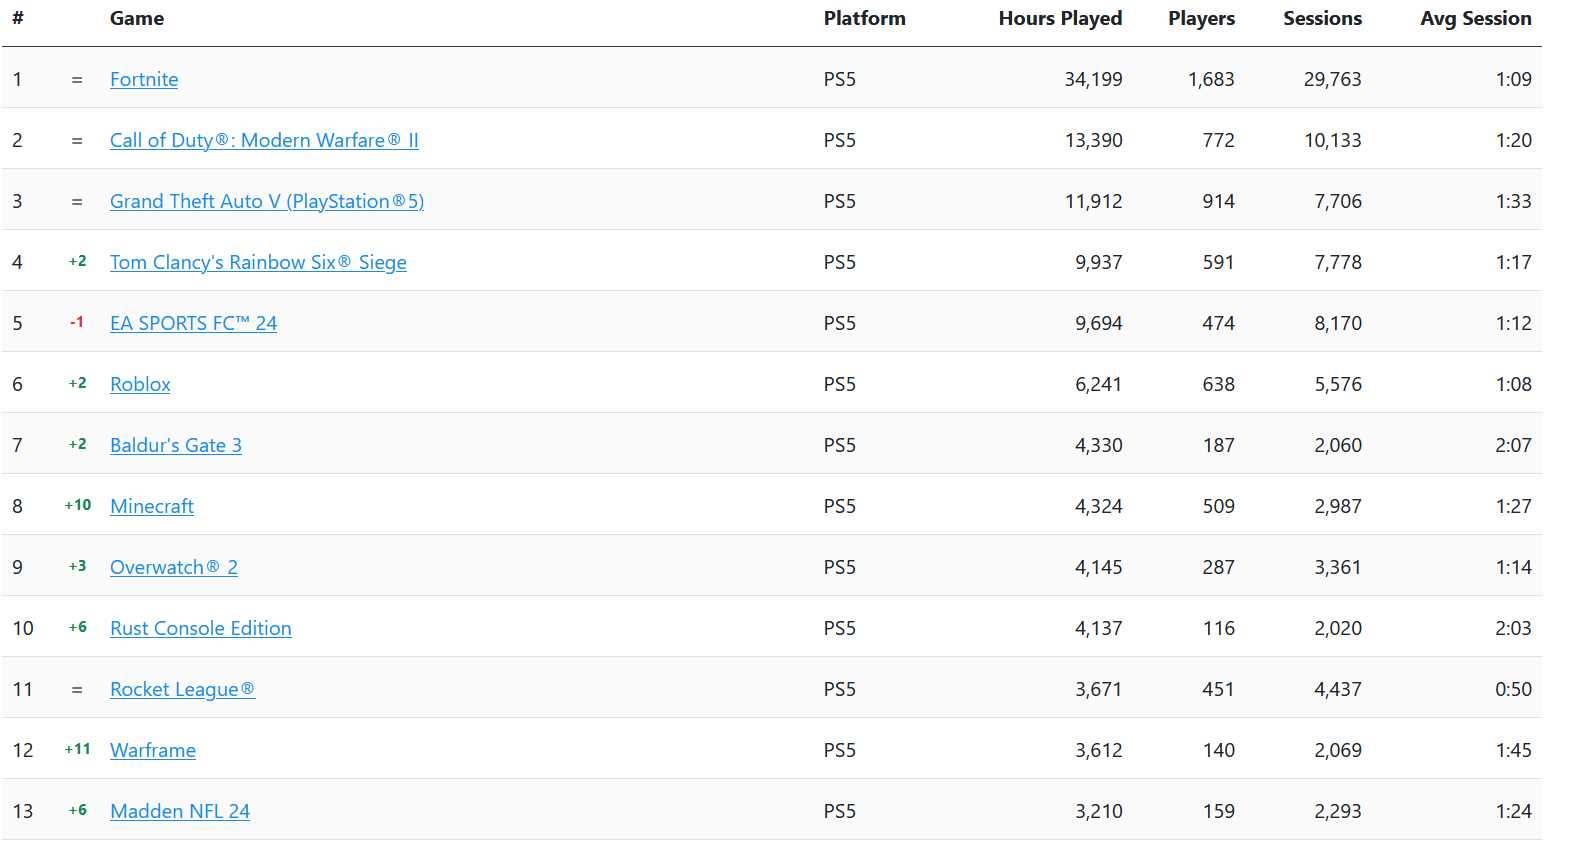
Task: Select Rocket League's average session 0:50
Action: (1513, 689)
